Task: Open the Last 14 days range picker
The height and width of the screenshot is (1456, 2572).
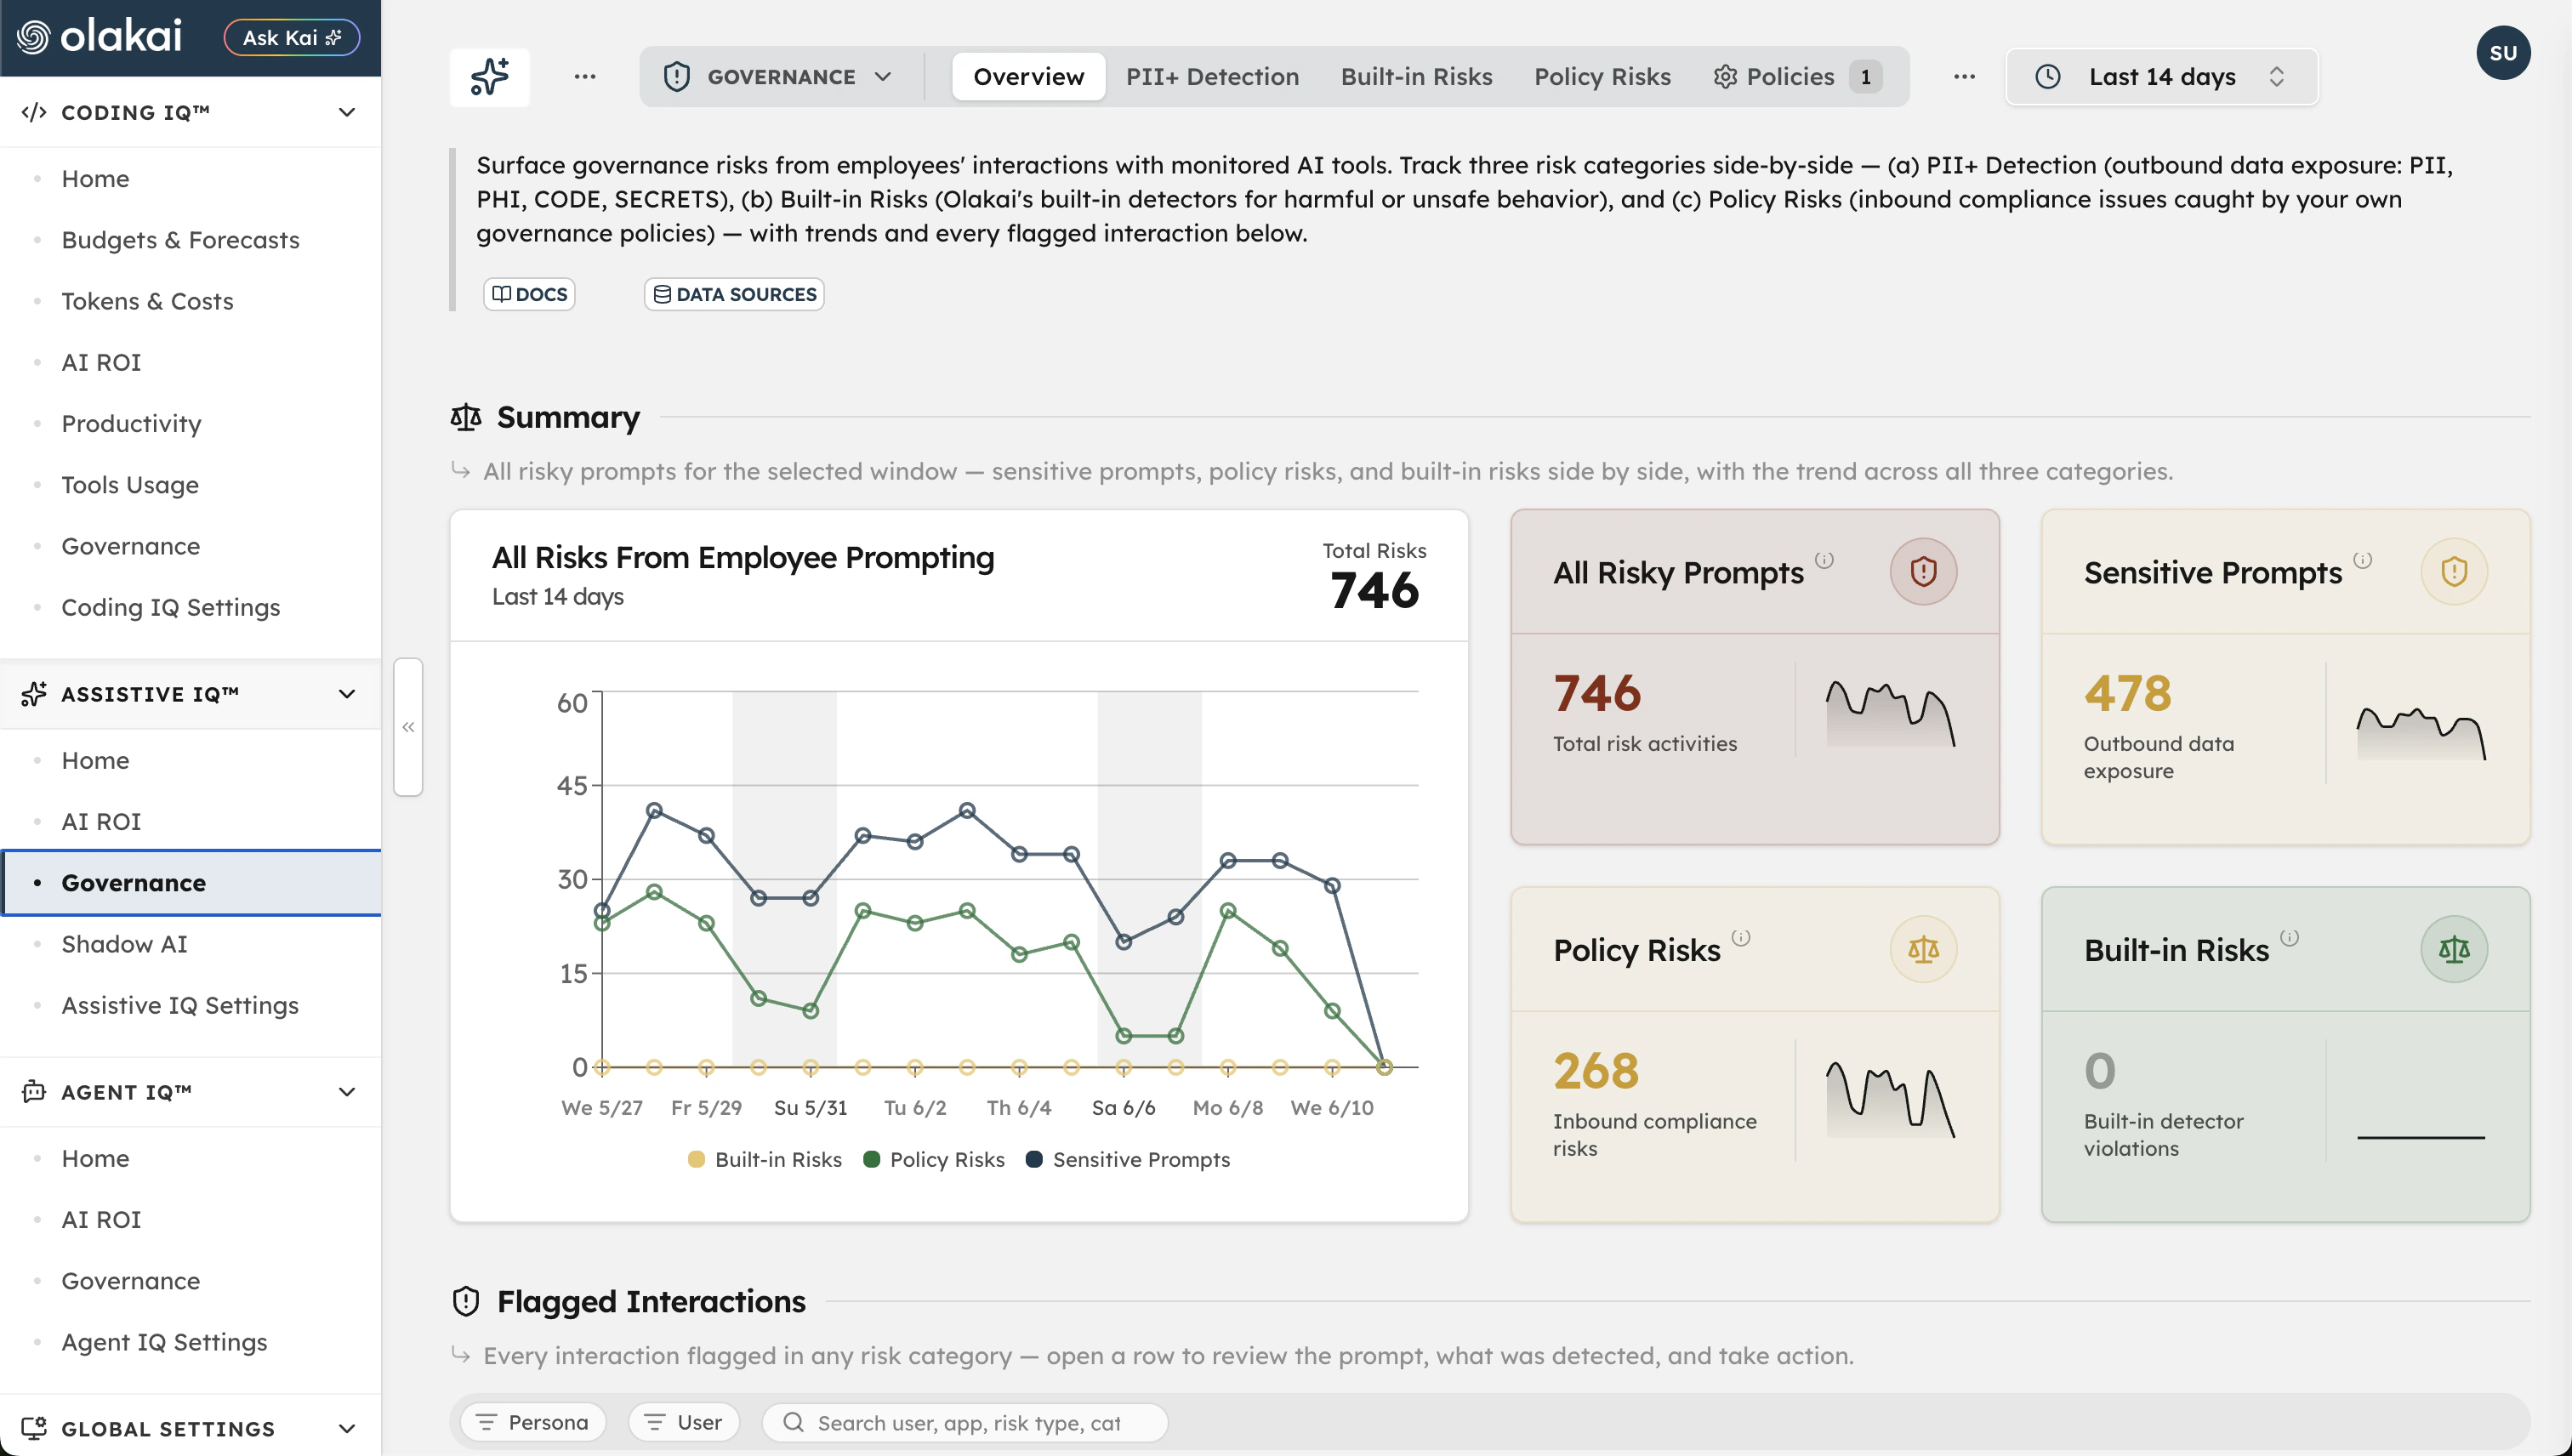Action: [x=2161, y=77]
